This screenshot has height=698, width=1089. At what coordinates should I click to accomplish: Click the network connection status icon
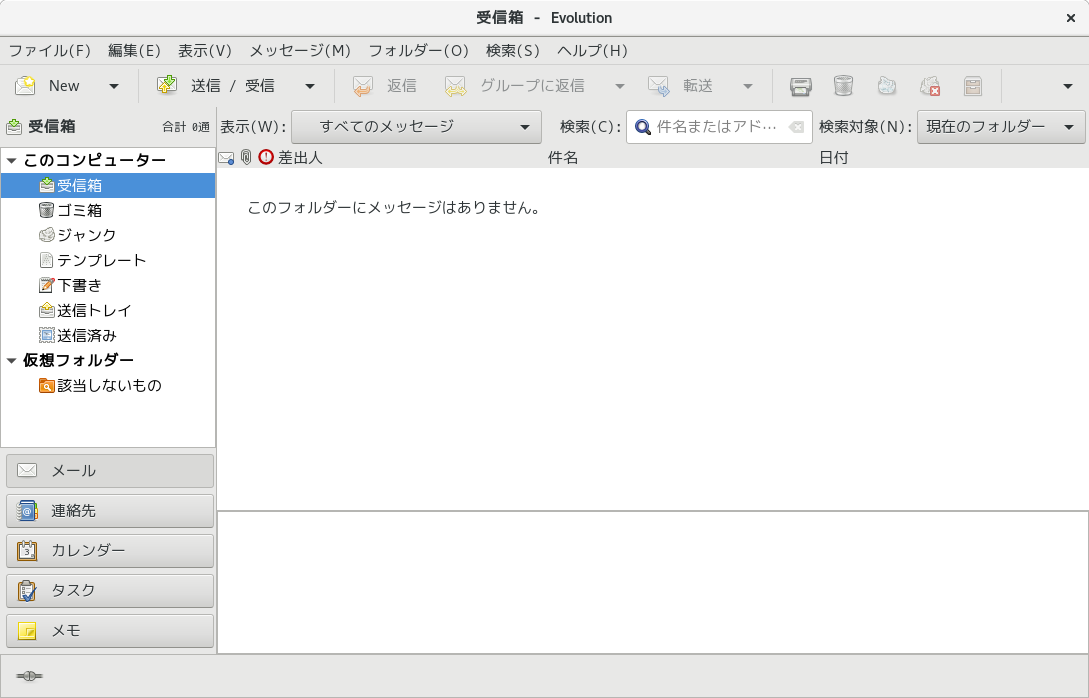[29, 676]
